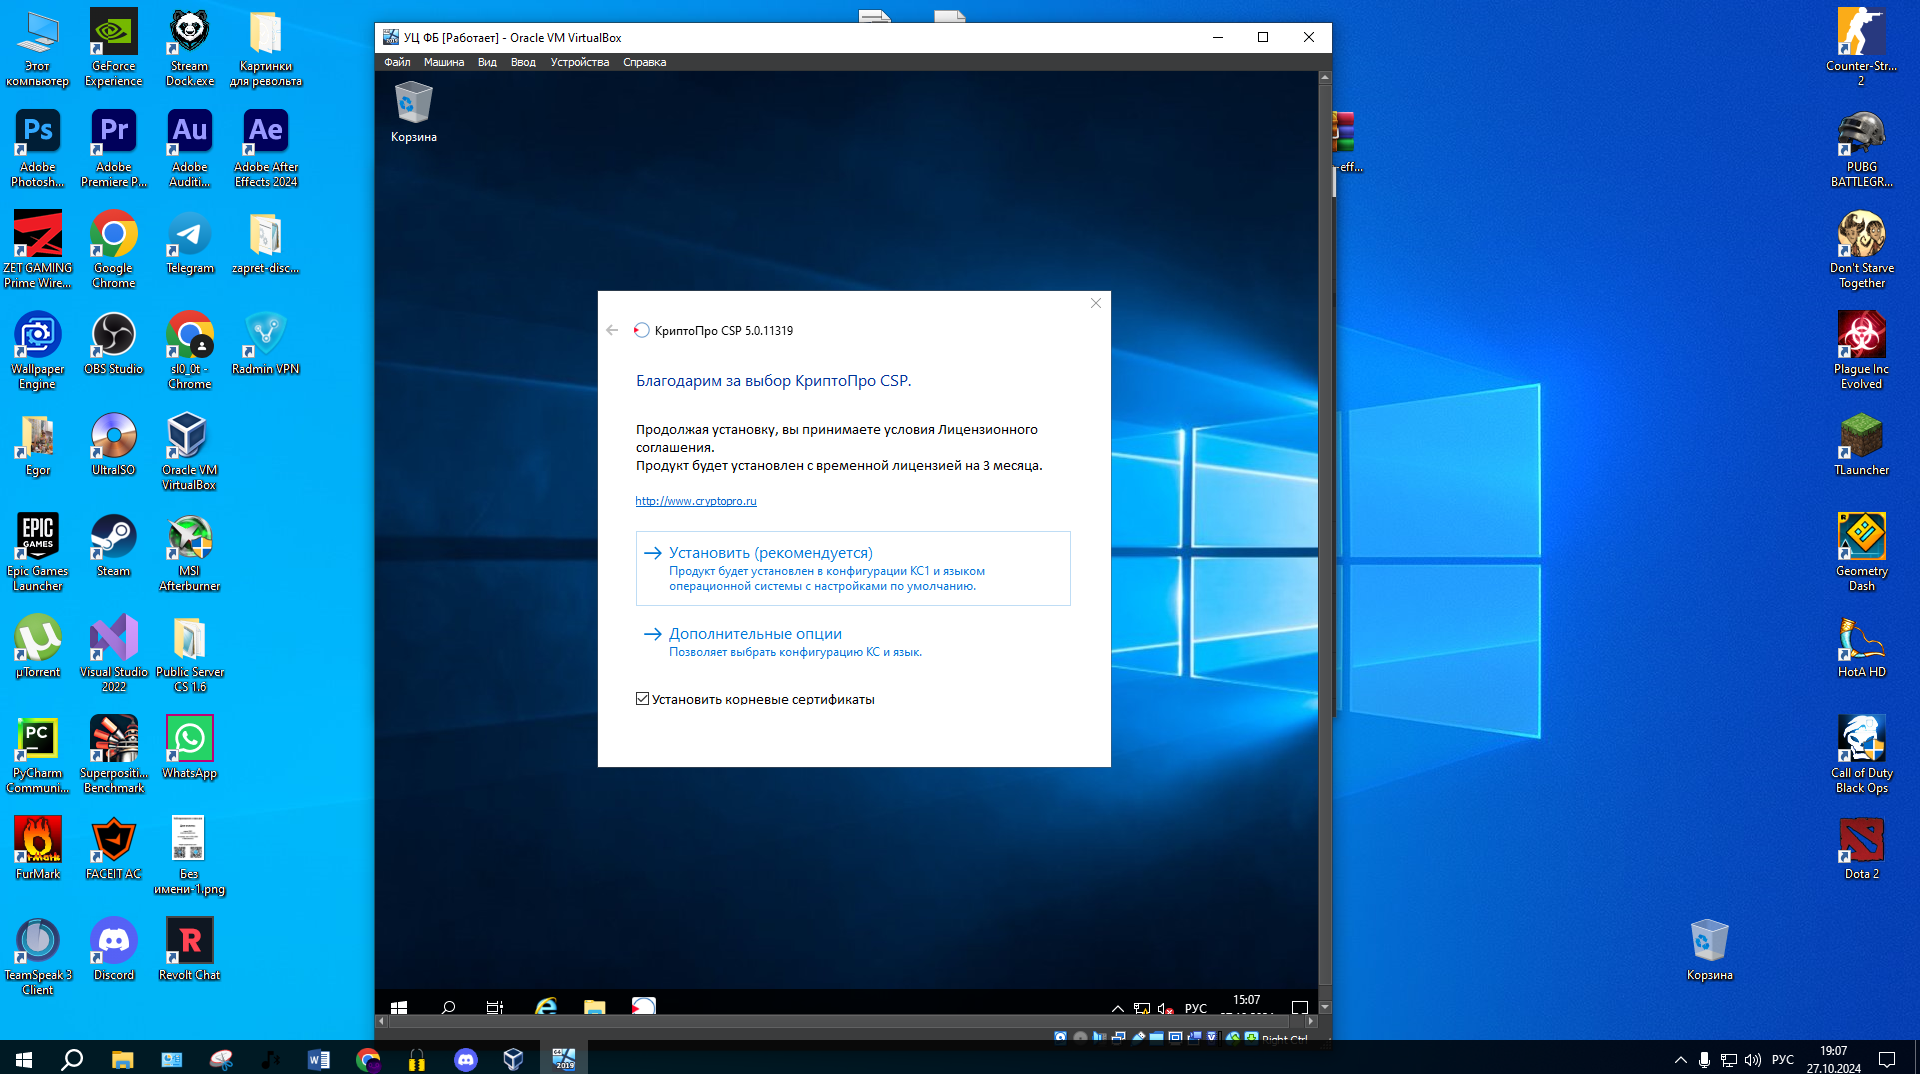Select the Telegram desktop icon
Viewport: 1920px width, 1074px height.
coord(190,241)
